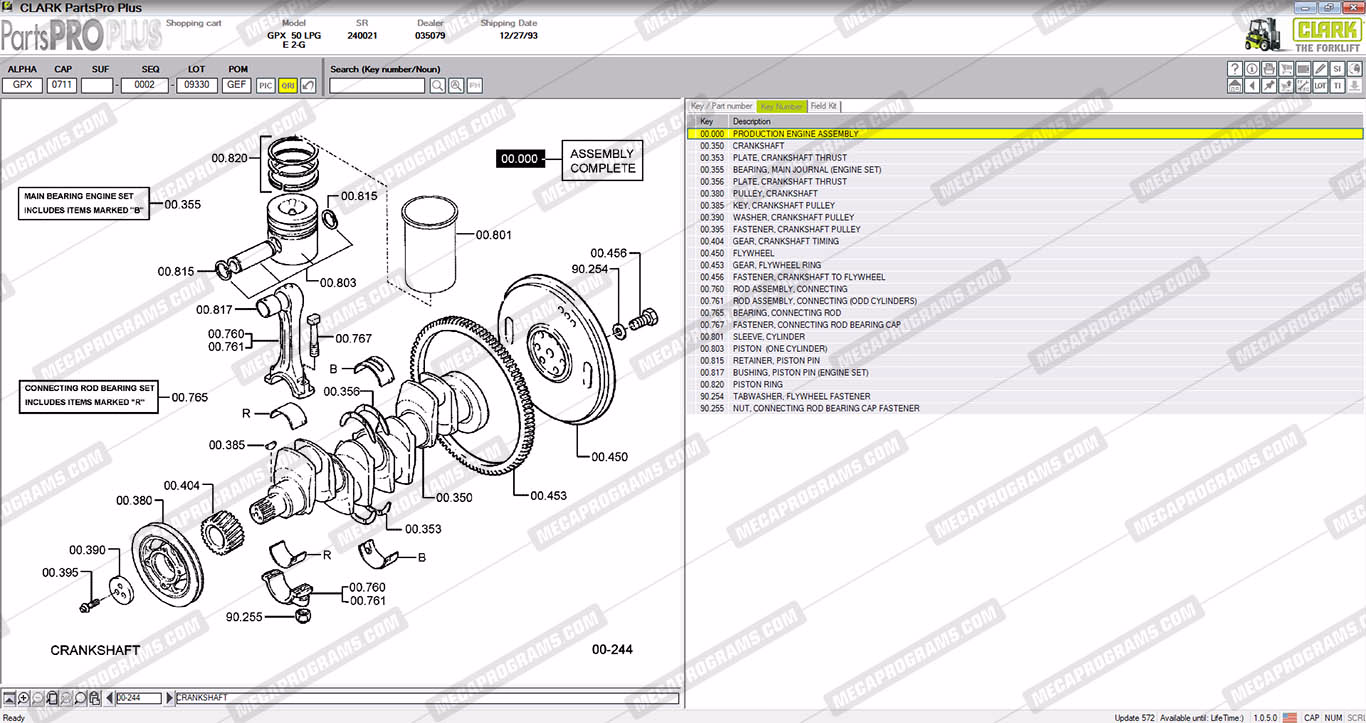Screen dimensions: 1366x723
Task: Click the page number field 00-244
Action: 139,698
